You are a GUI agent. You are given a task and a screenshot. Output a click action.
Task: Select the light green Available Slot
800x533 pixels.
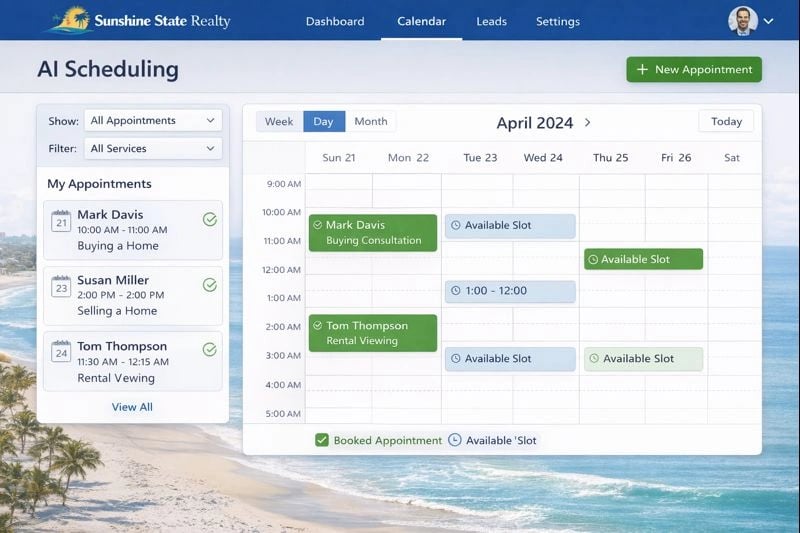point(643,359)
